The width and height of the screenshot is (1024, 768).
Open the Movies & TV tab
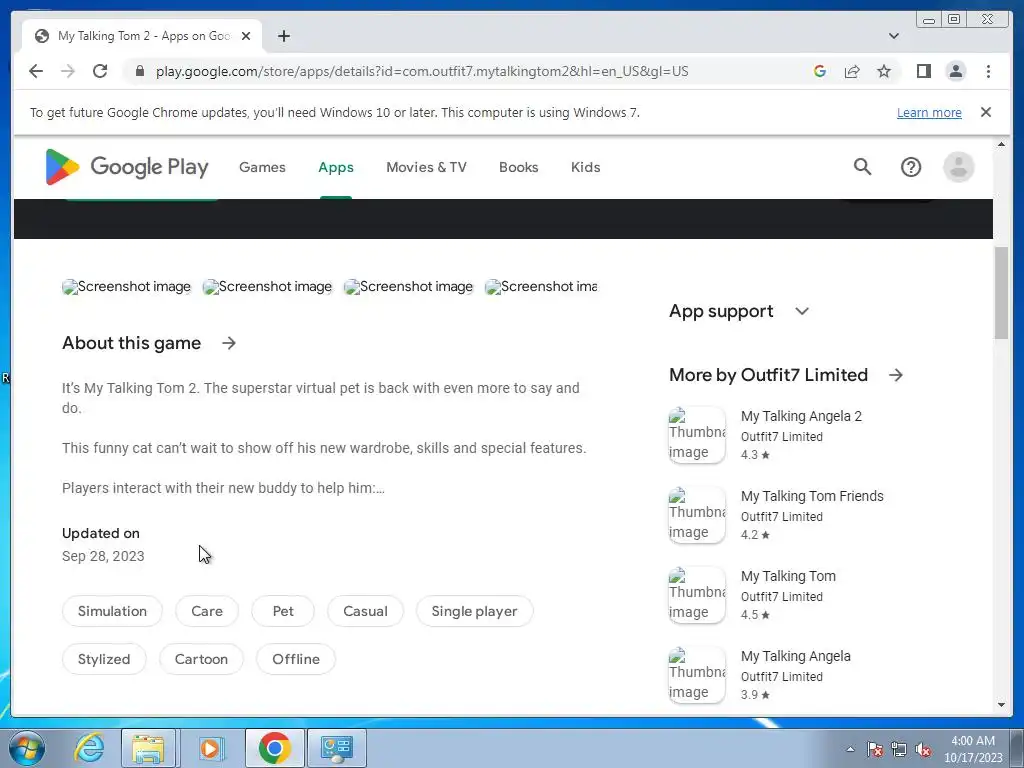[x=426, y=167]
